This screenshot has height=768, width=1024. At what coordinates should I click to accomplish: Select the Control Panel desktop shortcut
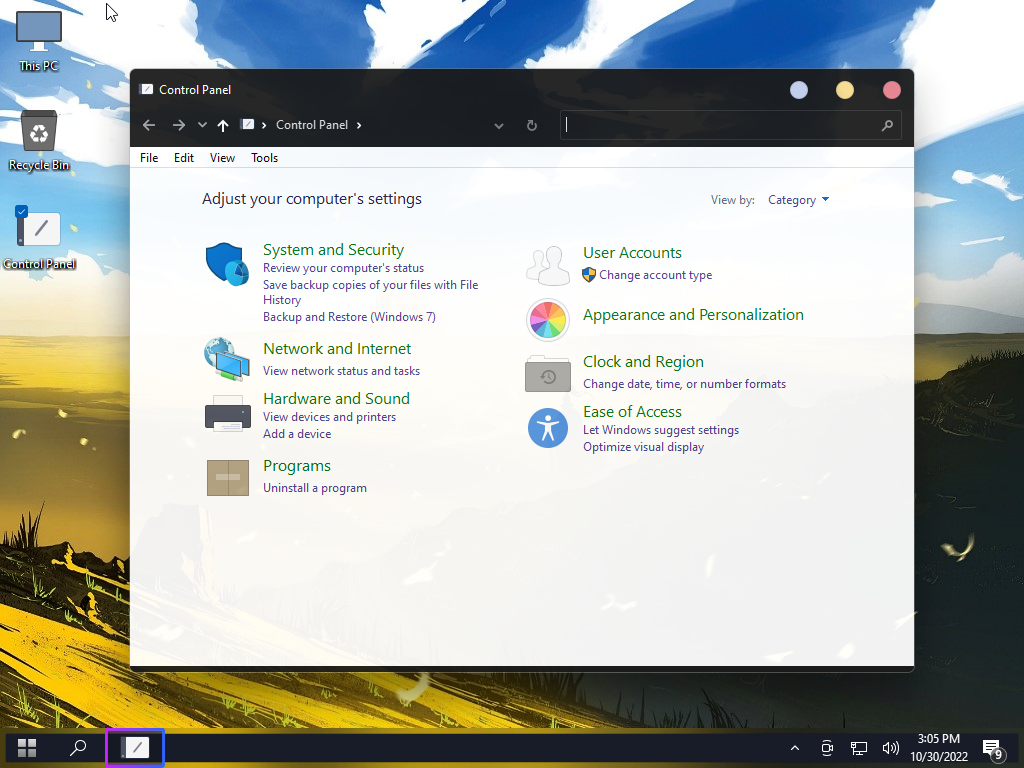click(39, 238)
